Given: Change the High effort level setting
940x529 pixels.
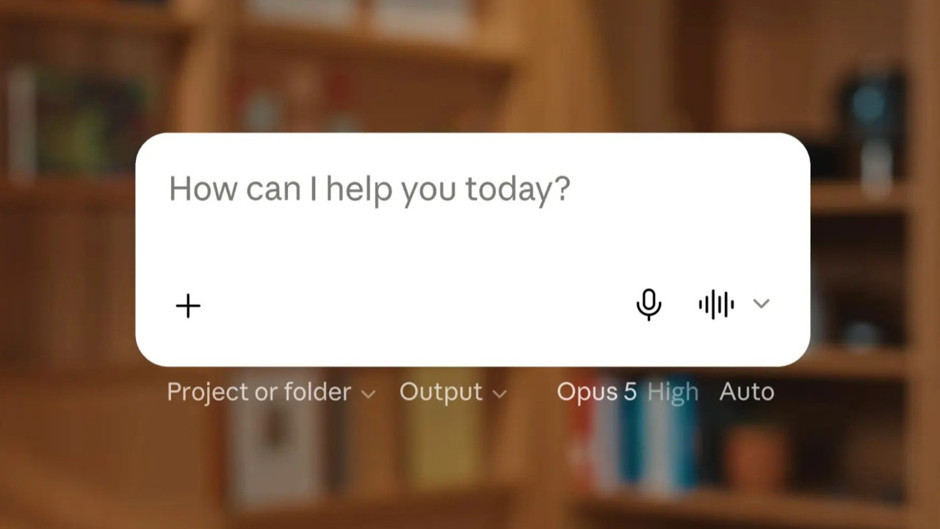Looking at the screenshot, I should coord(673,392).
